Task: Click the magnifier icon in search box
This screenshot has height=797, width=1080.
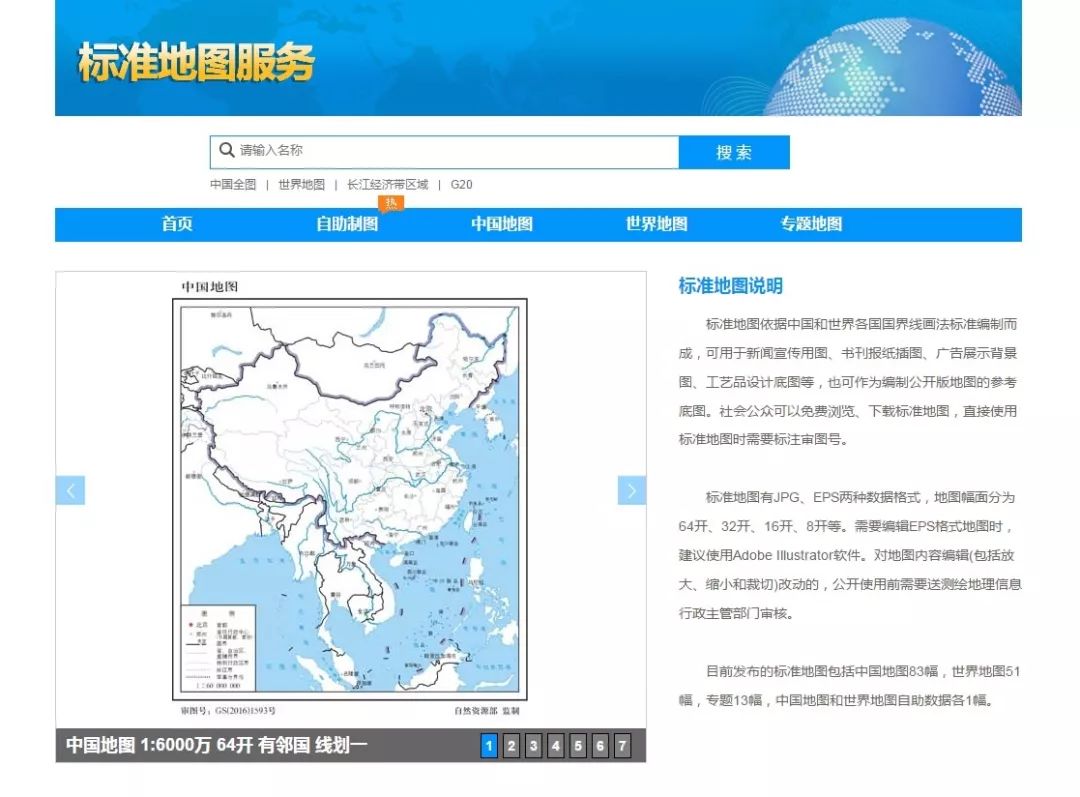Action: 227,149
